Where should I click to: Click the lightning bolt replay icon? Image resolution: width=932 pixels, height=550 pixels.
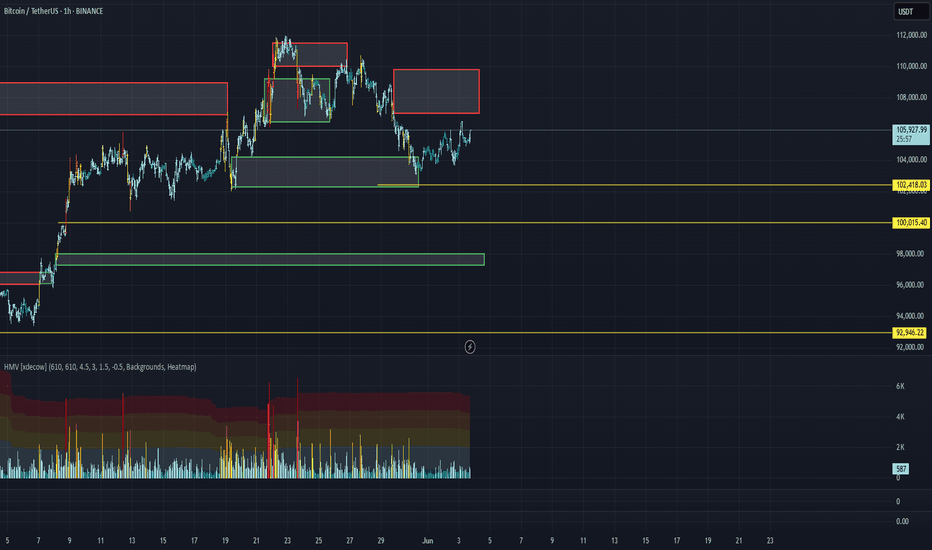click(470, 347)
